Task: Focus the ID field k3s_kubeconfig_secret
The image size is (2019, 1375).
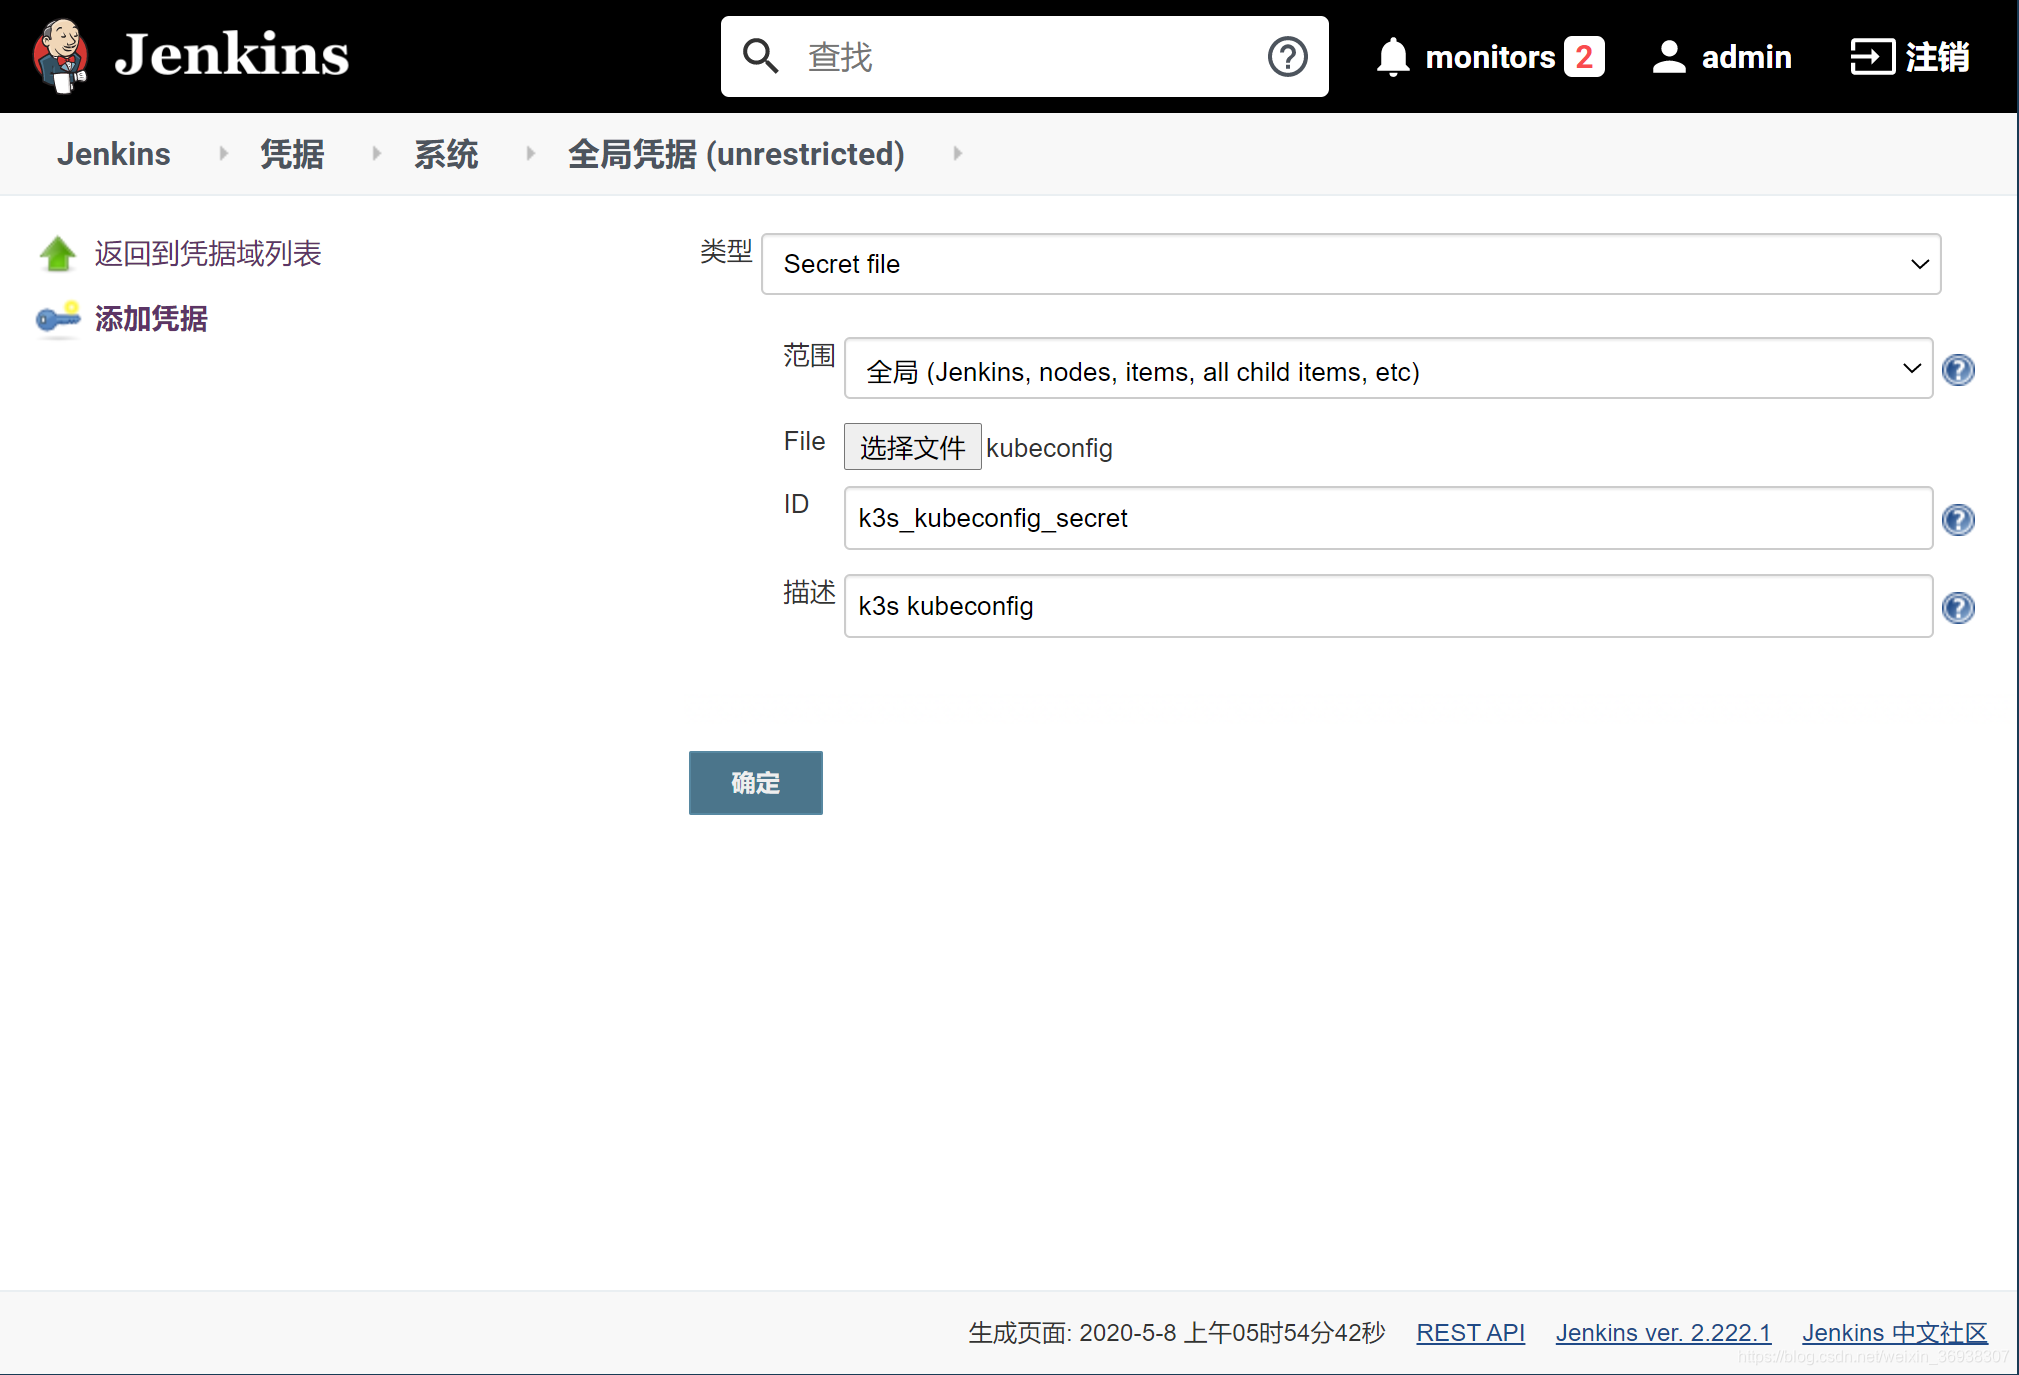Action: 1388,518
